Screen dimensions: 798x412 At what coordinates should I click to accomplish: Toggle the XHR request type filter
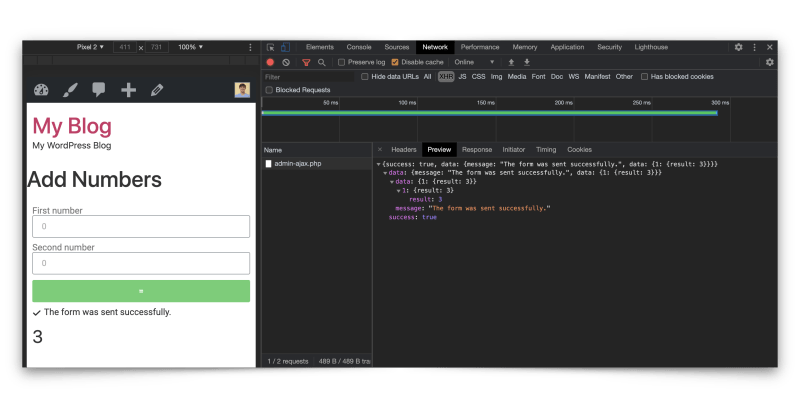pos(446,77)
